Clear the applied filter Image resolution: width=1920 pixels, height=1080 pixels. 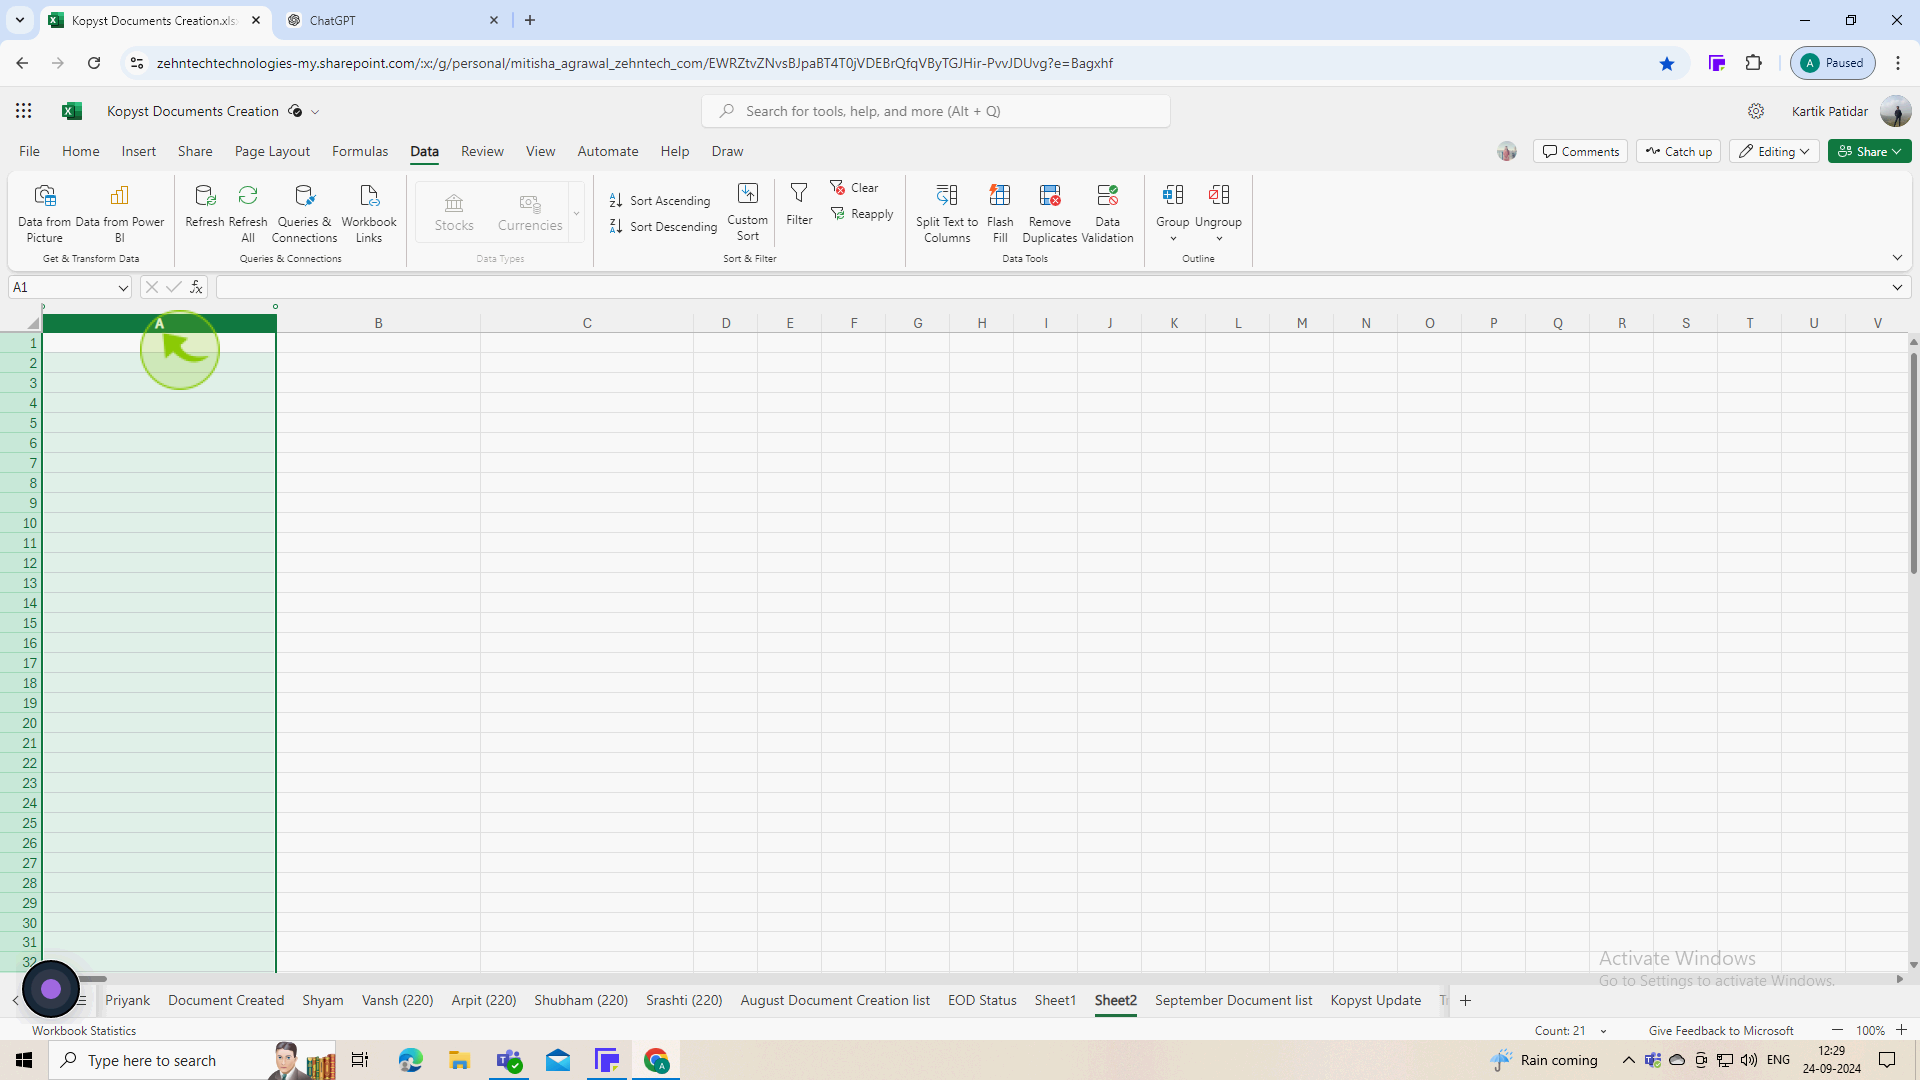(854, 188)
